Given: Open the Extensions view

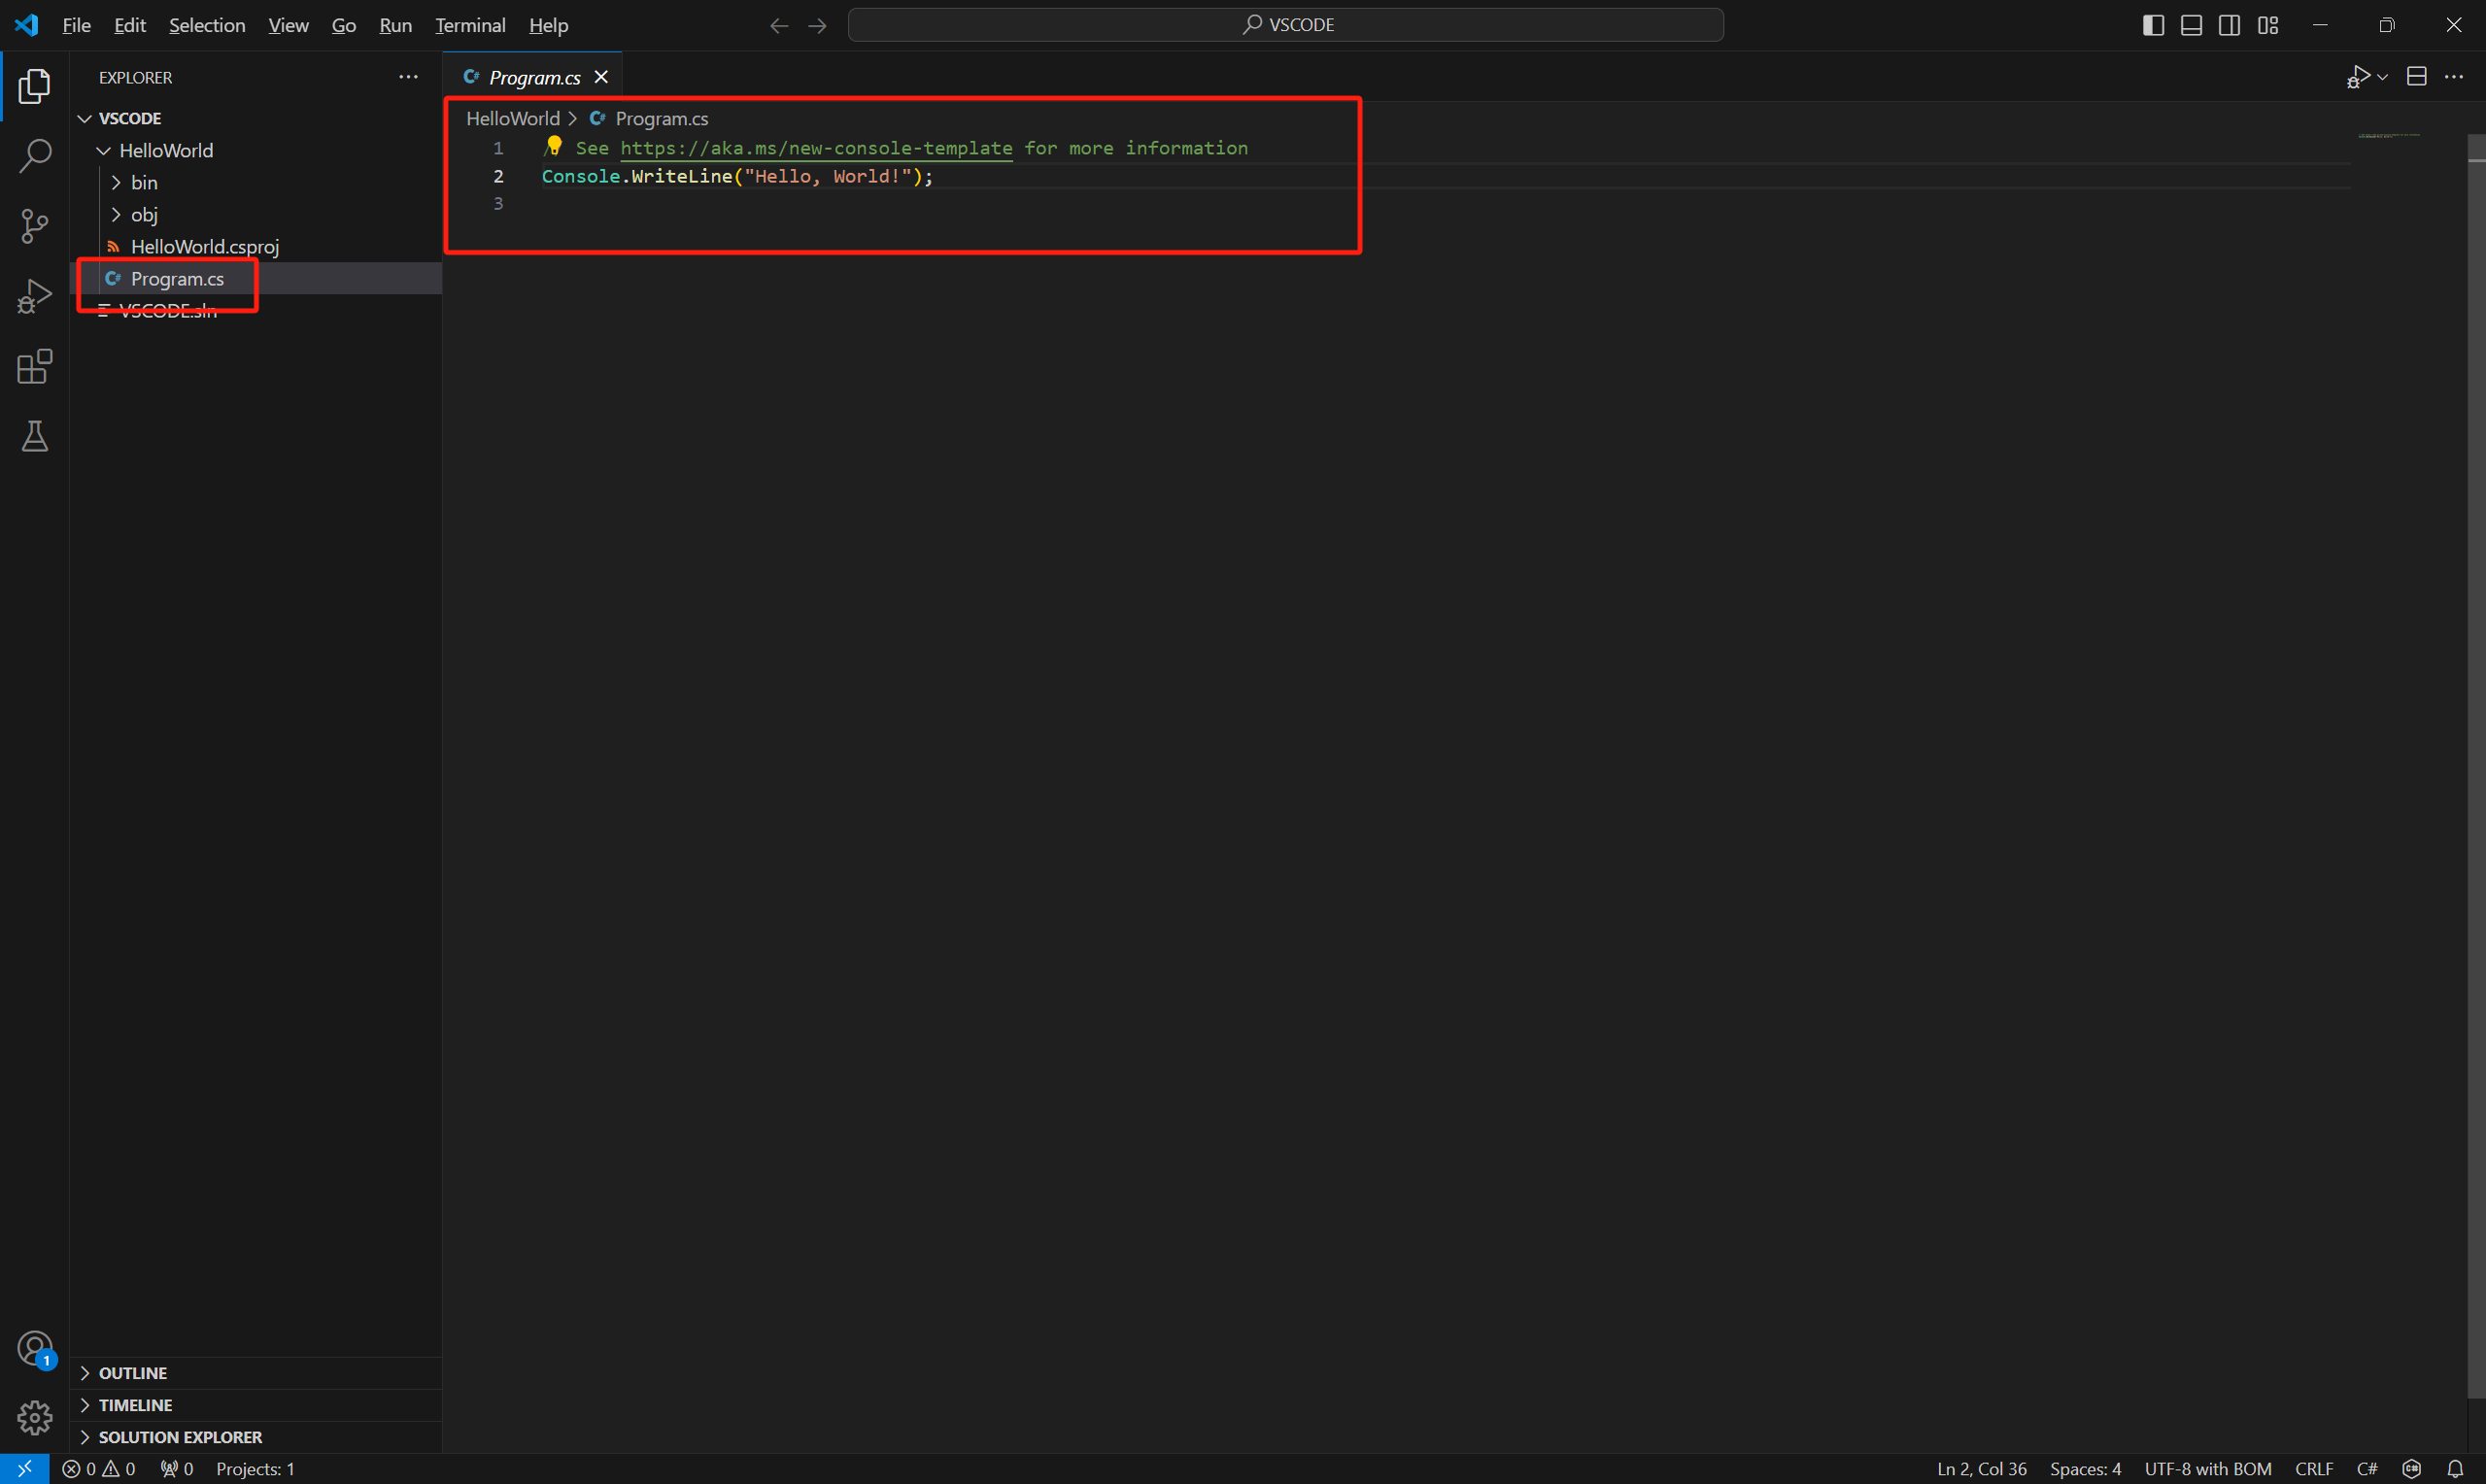Looking at the screenshot, I should pyautogui.click(x=34, y=367).
